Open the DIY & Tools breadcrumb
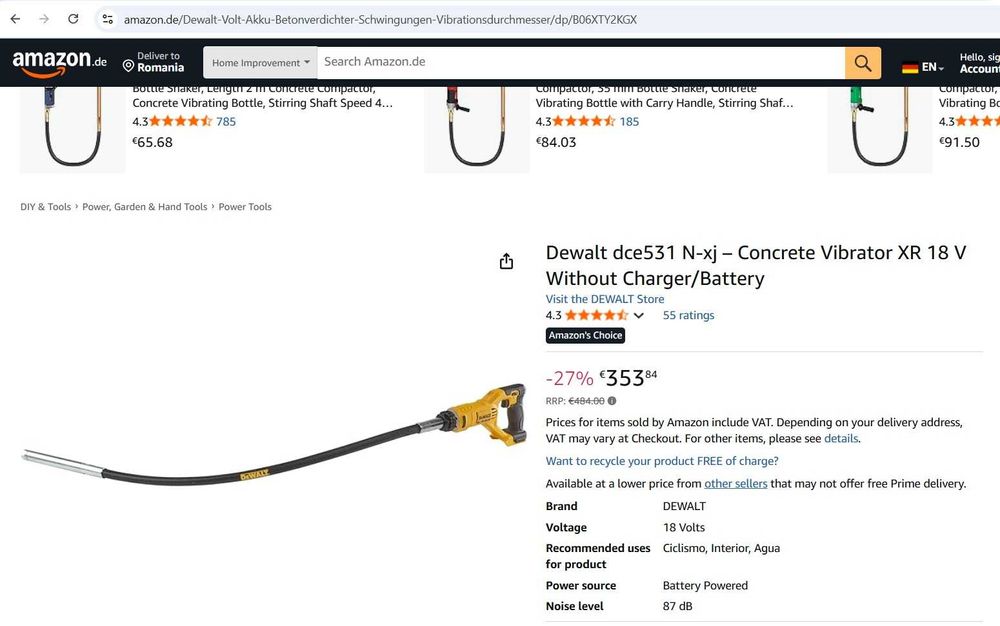This screenshot has width=1000, height=626. click(45, 207)
